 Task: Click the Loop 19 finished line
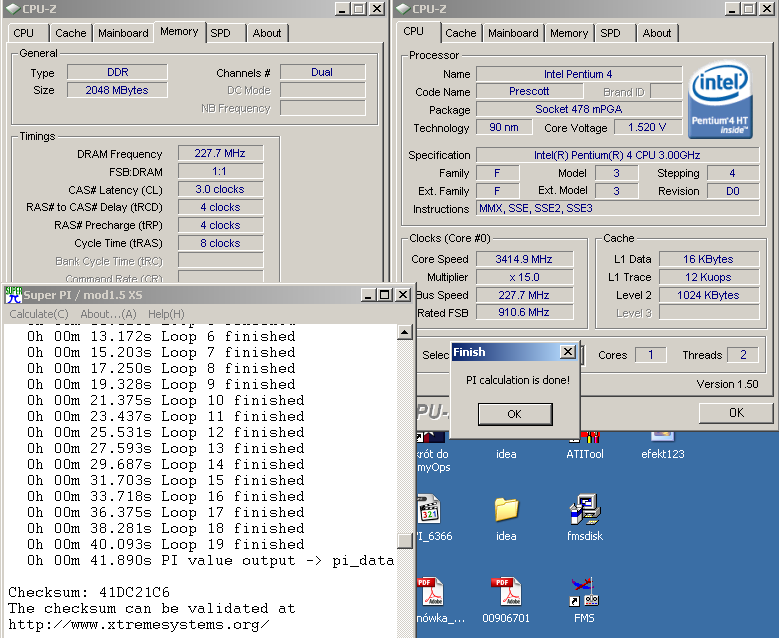[165, 545]
